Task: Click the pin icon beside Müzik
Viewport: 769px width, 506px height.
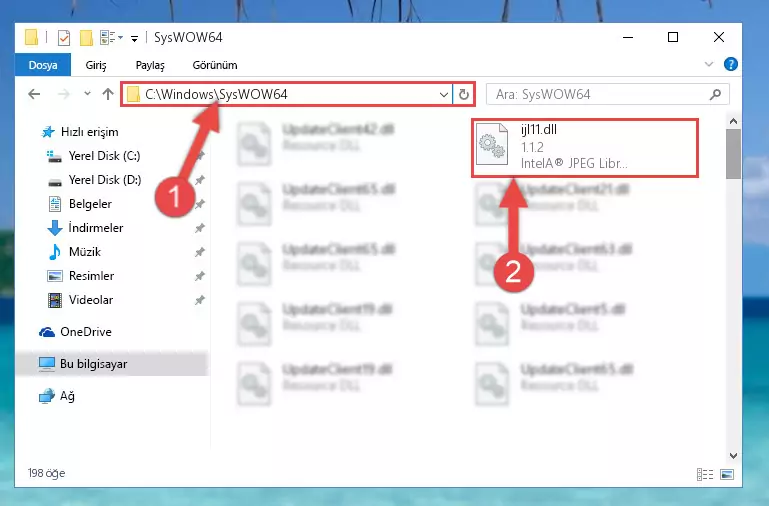Action: [x=200, y=252]
